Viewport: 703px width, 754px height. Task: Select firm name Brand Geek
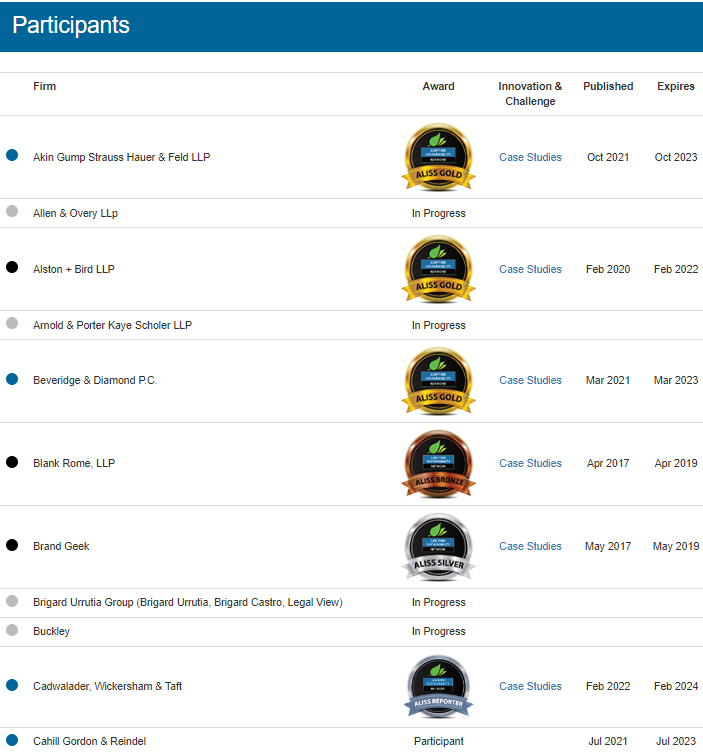(61, 546)
